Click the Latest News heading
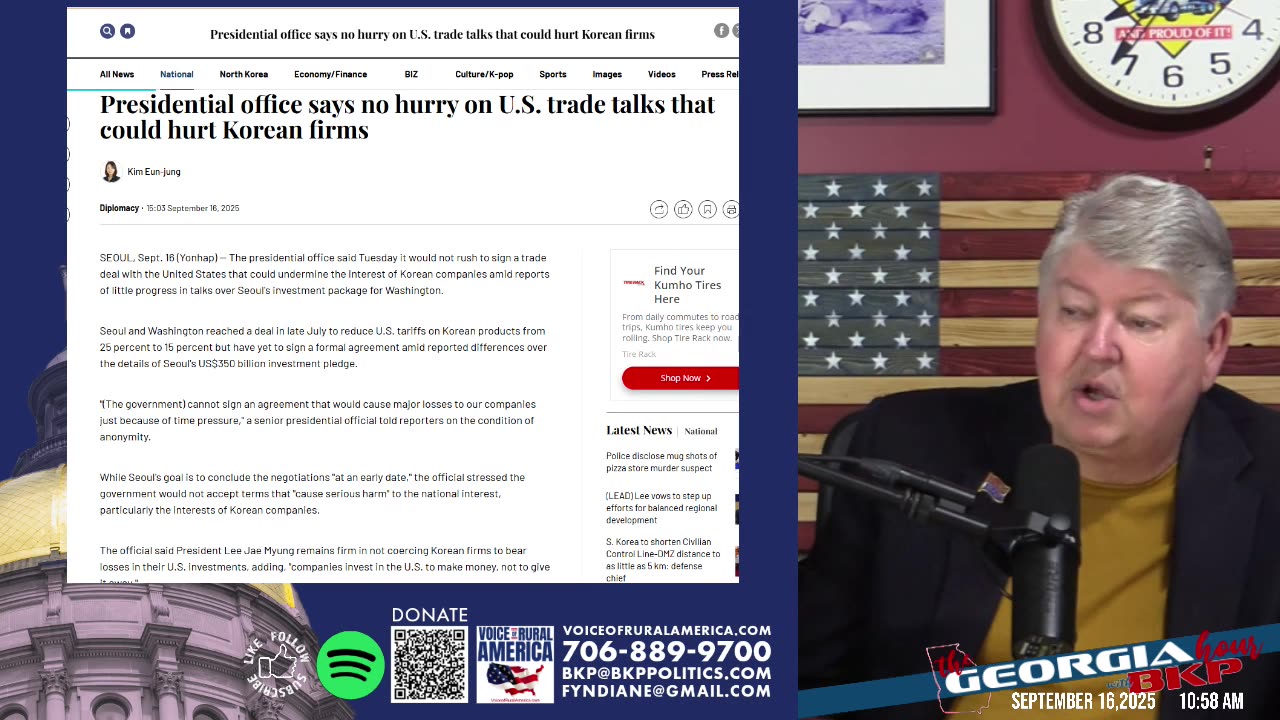This screenshot has width=1280, height=720. (639, 430)
